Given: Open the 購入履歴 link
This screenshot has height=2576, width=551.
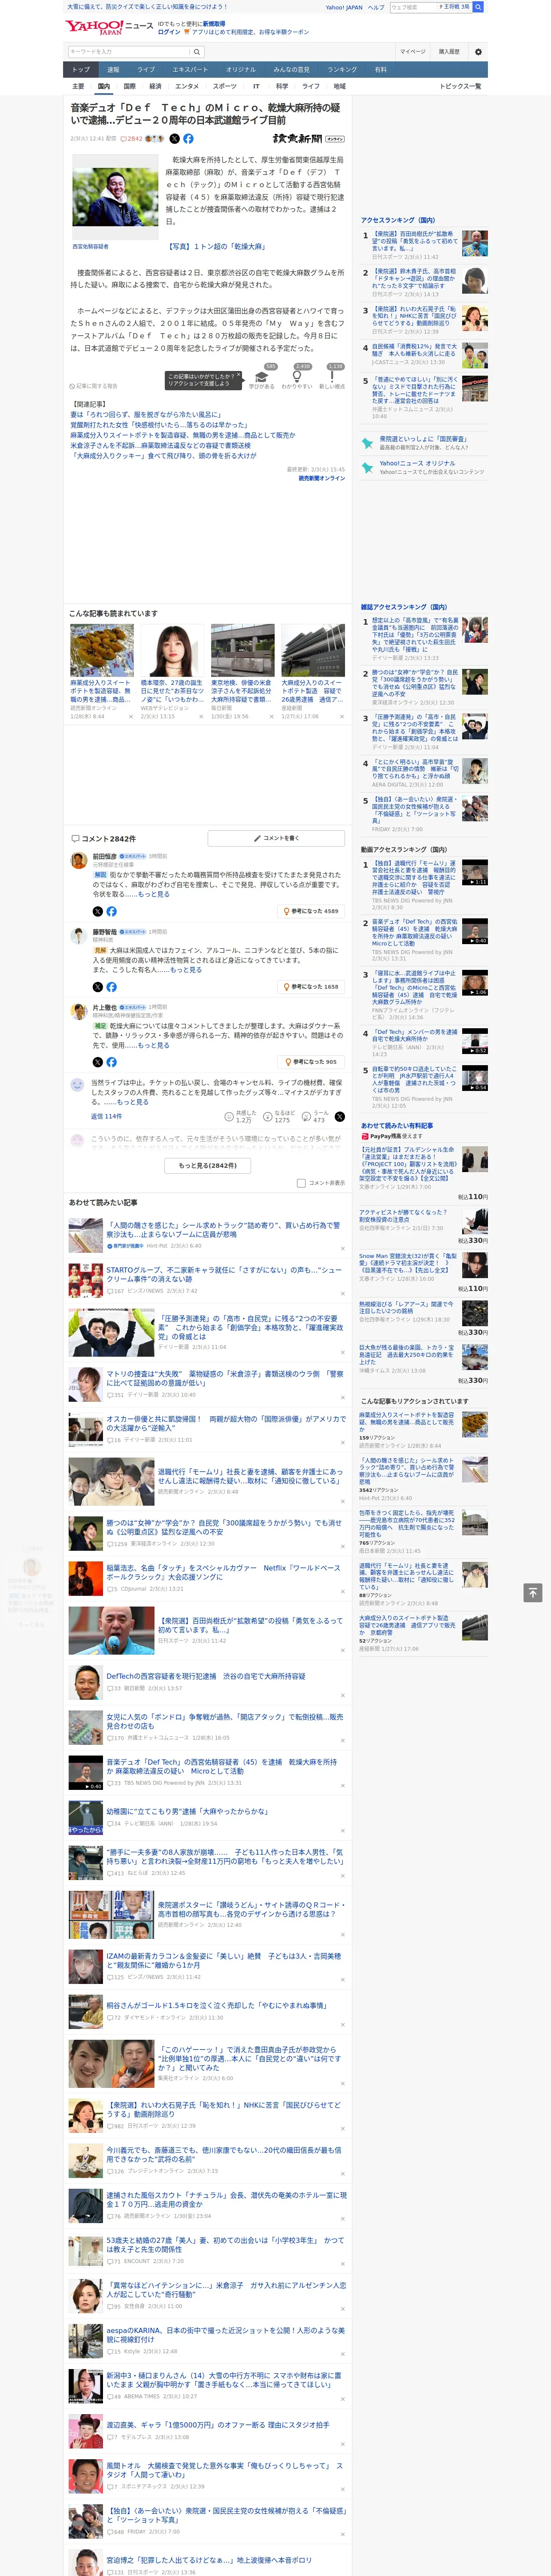Looking at the screenshot, I should [x=449, y=52].
